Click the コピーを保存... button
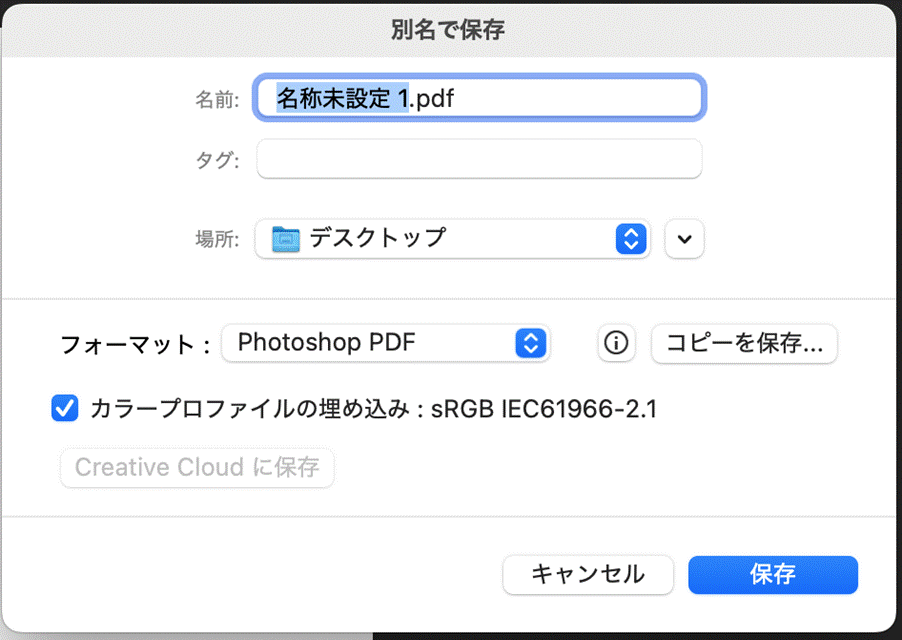 click(x=744, y=344)
